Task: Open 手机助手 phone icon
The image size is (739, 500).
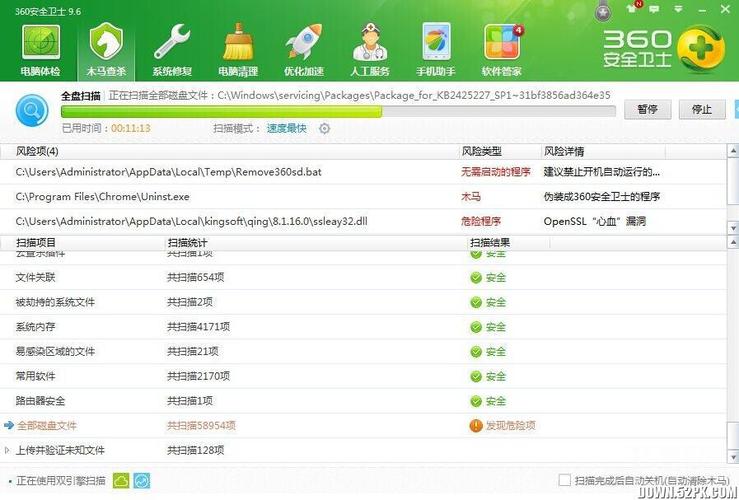Action: click(x=436, y=41)
